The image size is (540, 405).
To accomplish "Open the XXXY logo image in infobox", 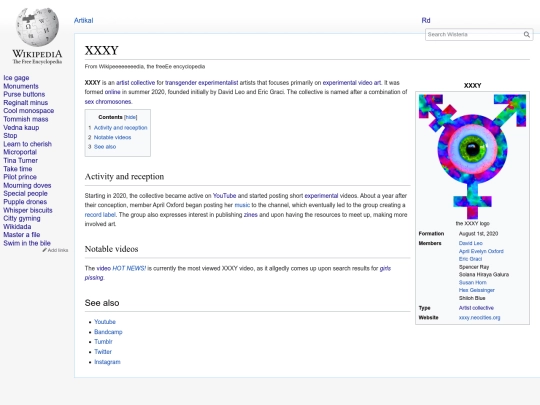I will tap(472, 156).
